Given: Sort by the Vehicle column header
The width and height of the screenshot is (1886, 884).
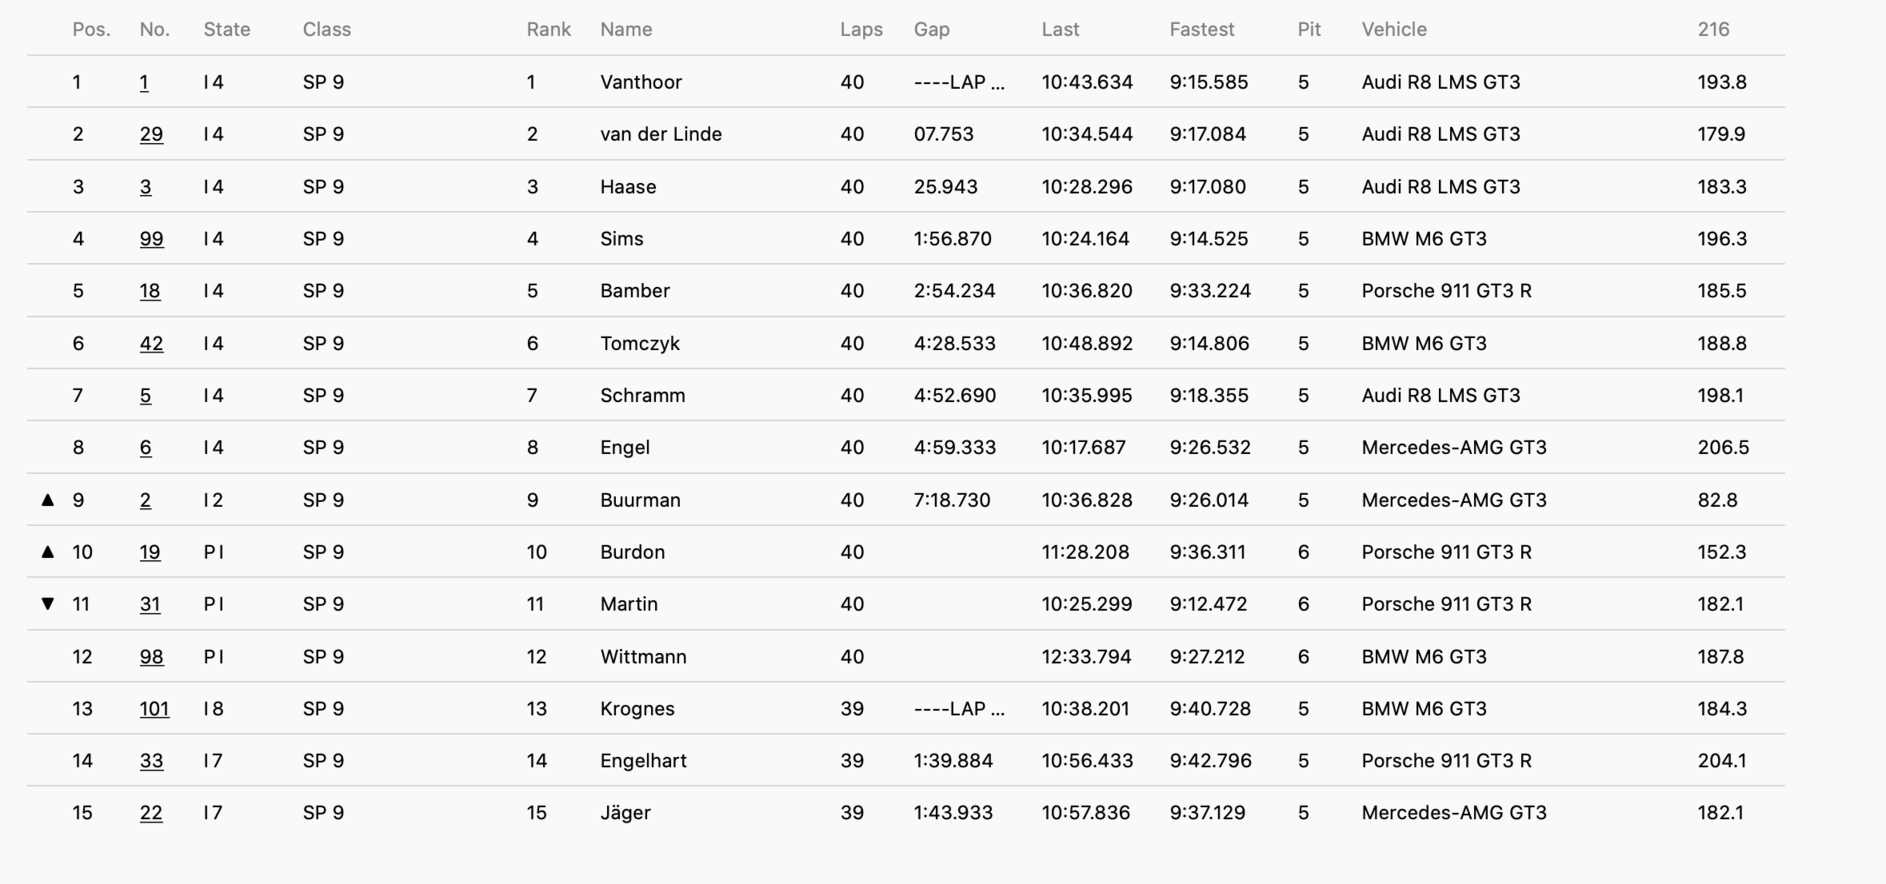Looking at the screenshot, I should pos(1394,29).
